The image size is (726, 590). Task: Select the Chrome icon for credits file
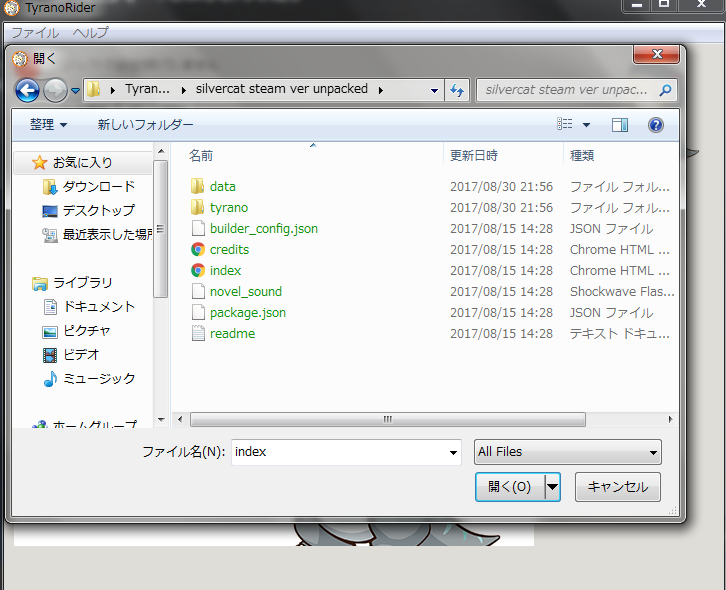(x=198, y=249)
